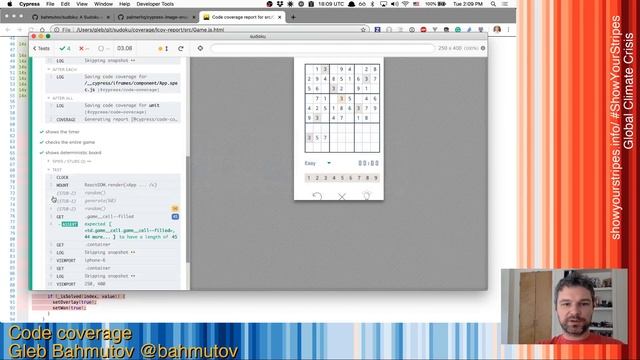This screenshot has height=360, width=640.
Task: Open the View menu
Action: (82, 4)
